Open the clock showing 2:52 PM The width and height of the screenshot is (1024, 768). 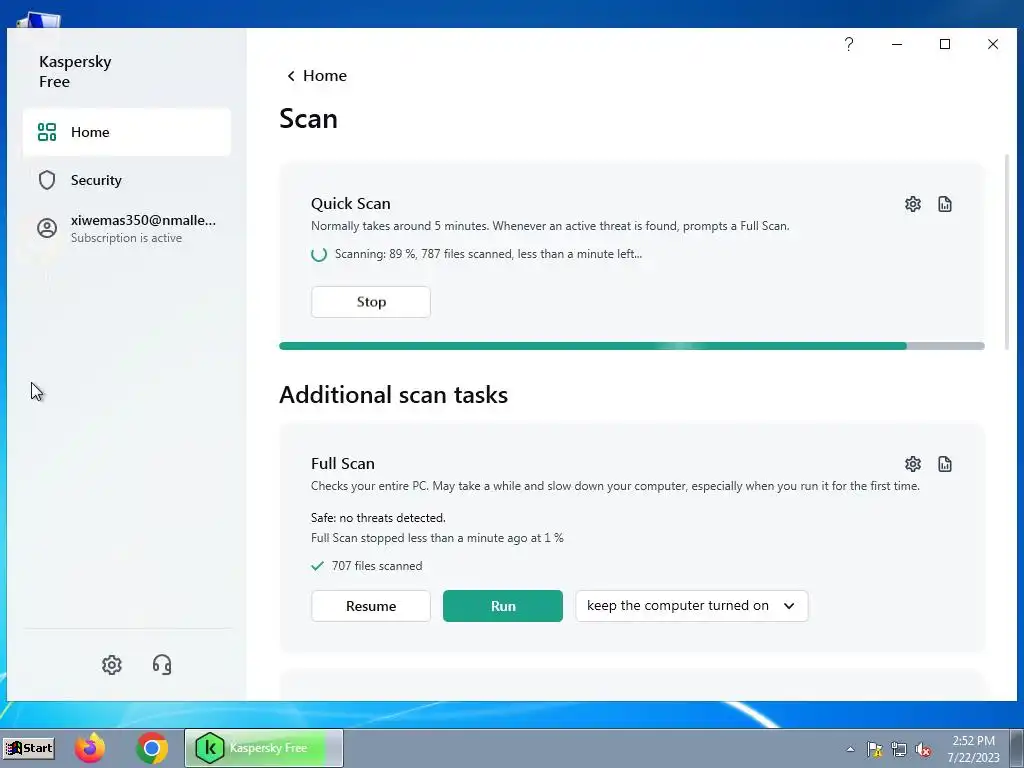pos(973,748)
